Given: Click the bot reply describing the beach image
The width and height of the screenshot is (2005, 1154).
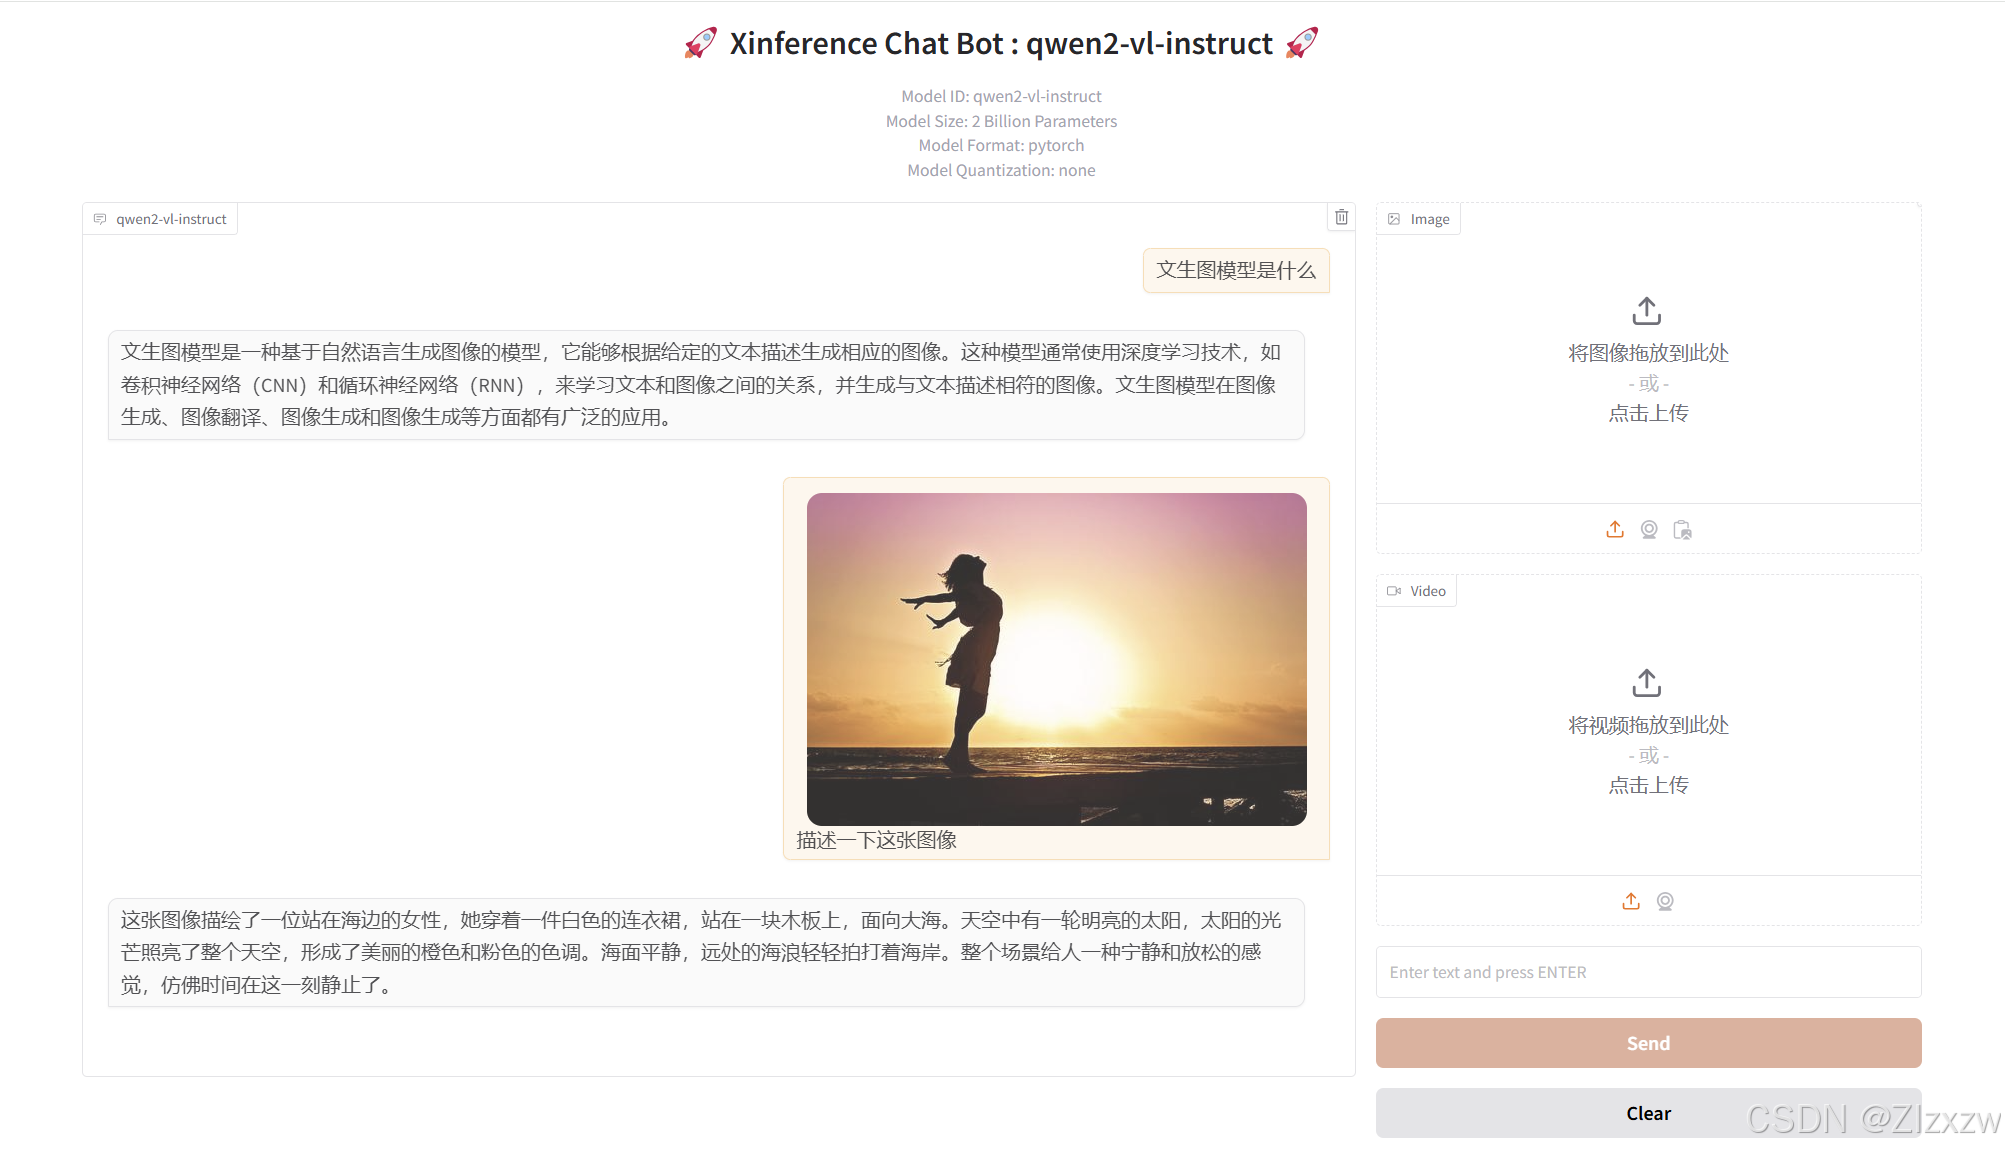Looking at the screenshot, I should click(x=705, y=952).
